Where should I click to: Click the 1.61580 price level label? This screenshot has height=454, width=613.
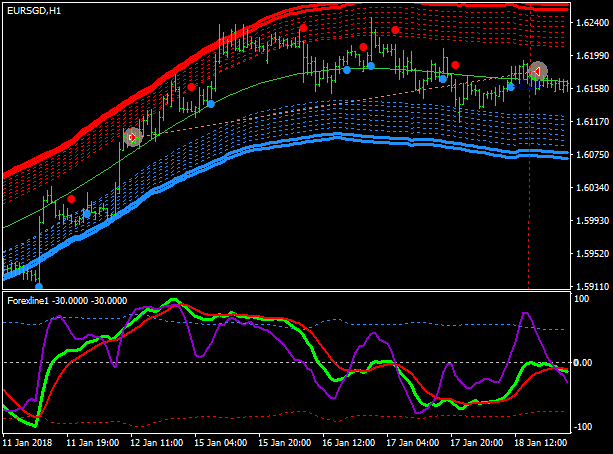click(593, 89)
